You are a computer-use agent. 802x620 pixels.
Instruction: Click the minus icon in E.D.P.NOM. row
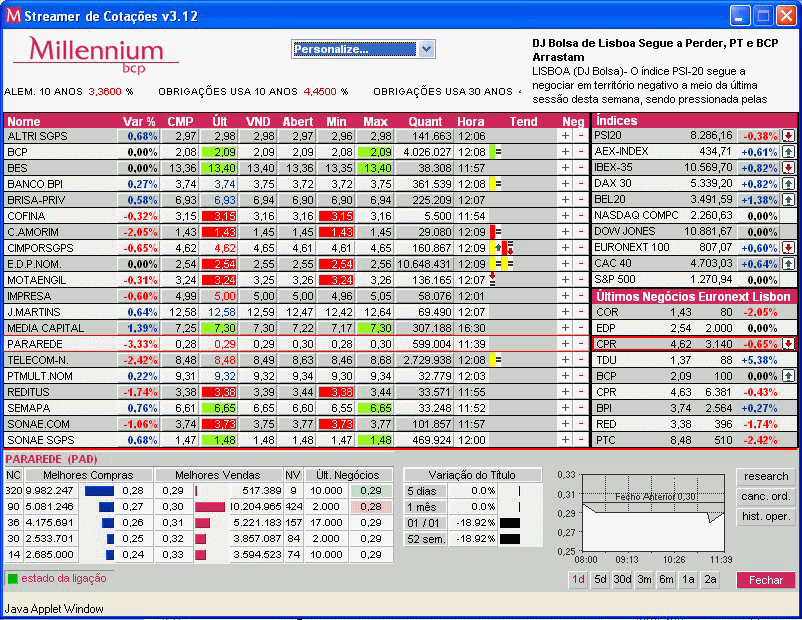[x=581, y=264]
